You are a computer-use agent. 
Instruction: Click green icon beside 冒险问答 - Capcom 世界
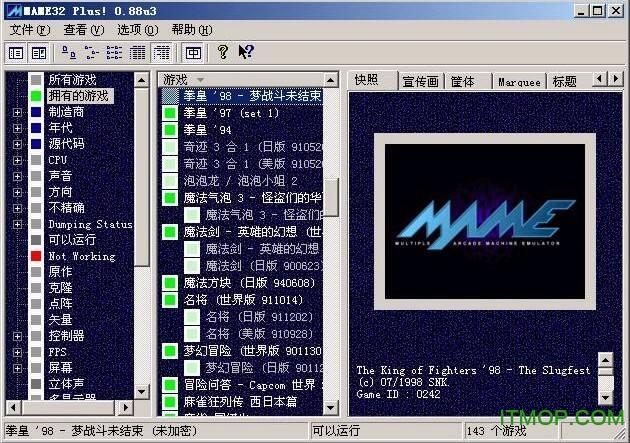[170, 385]
